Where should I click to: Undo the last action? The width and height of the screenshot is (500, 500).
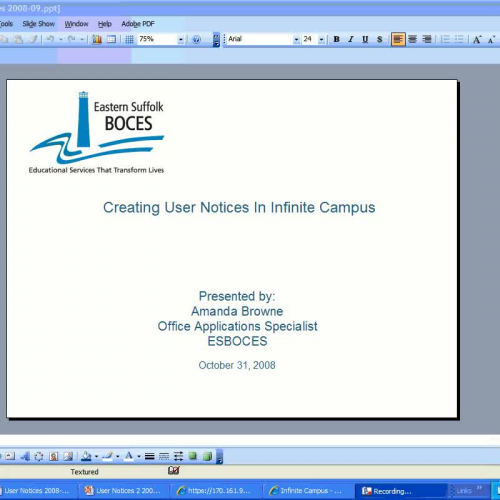50,39
